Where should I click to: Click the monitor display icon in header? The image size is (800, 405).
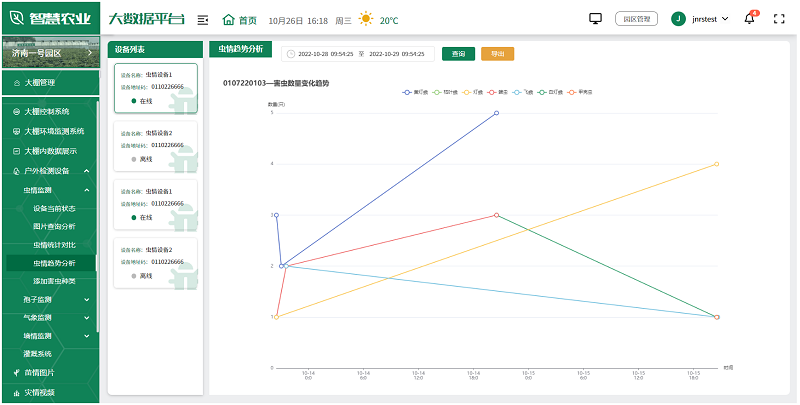(596, 19)
